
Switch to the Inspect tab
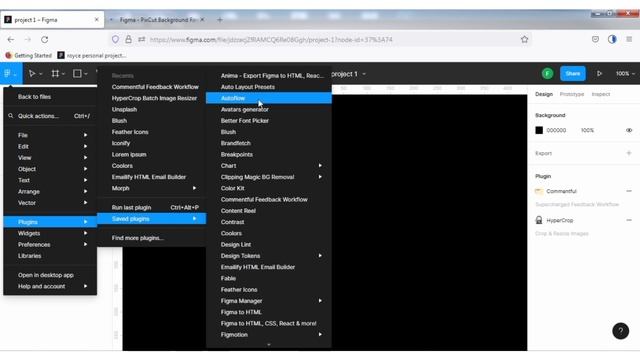[600, 94]
